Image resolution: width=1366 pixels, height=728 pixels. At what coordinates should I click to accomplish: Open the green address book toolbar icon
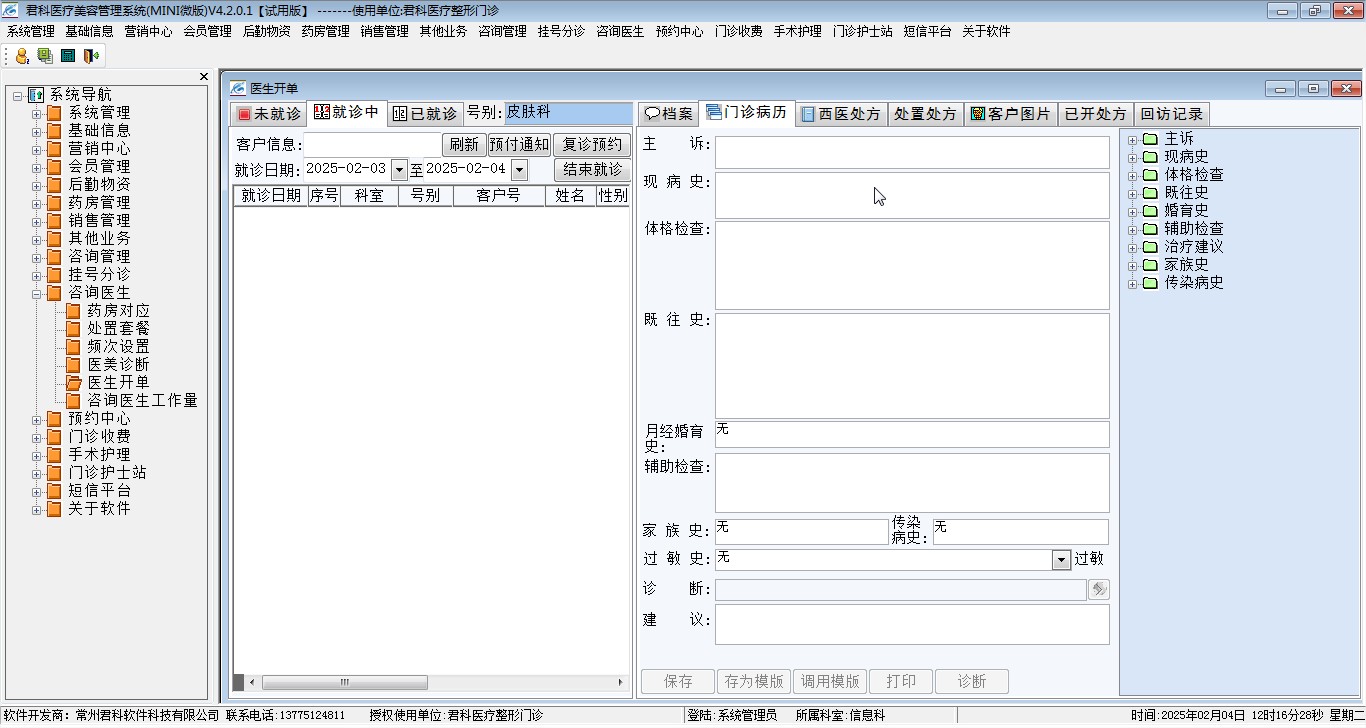coord(45,56)
